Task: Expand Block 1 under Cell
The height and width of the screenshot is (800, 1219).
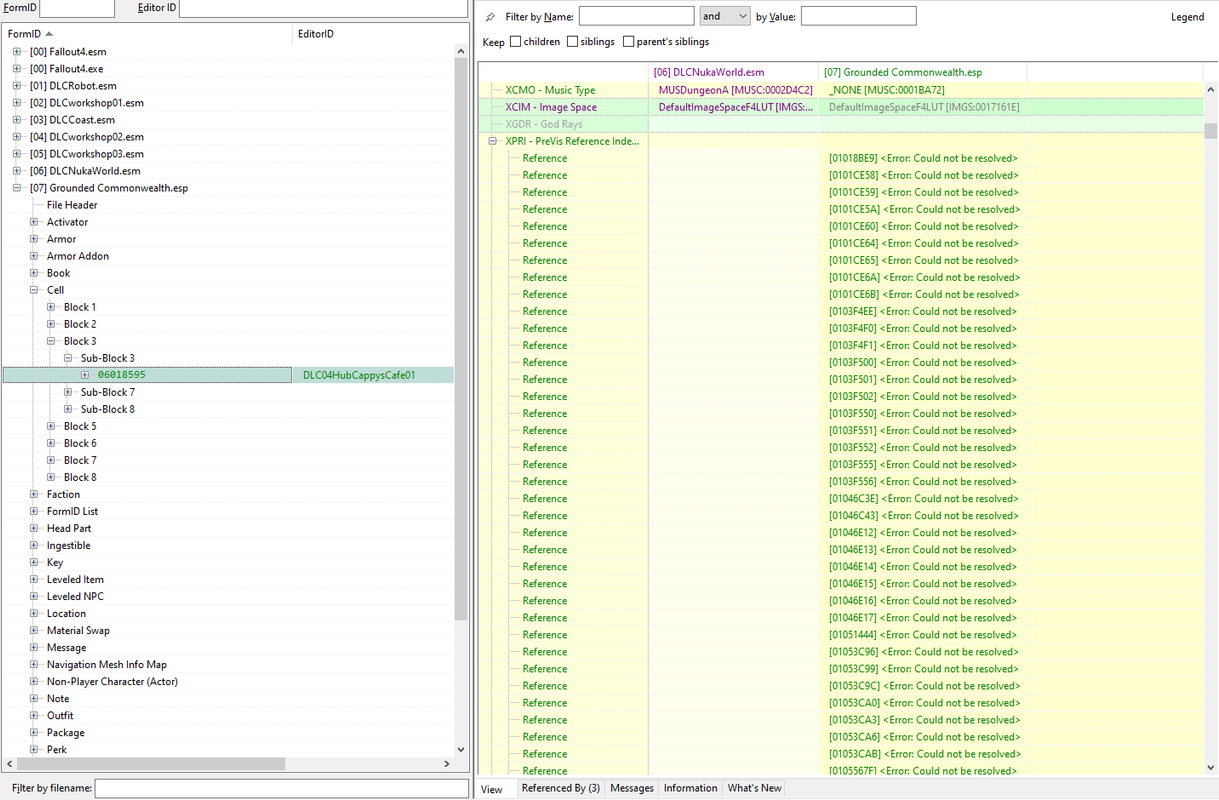Action: pyautogui.click(x=51, y=307)
